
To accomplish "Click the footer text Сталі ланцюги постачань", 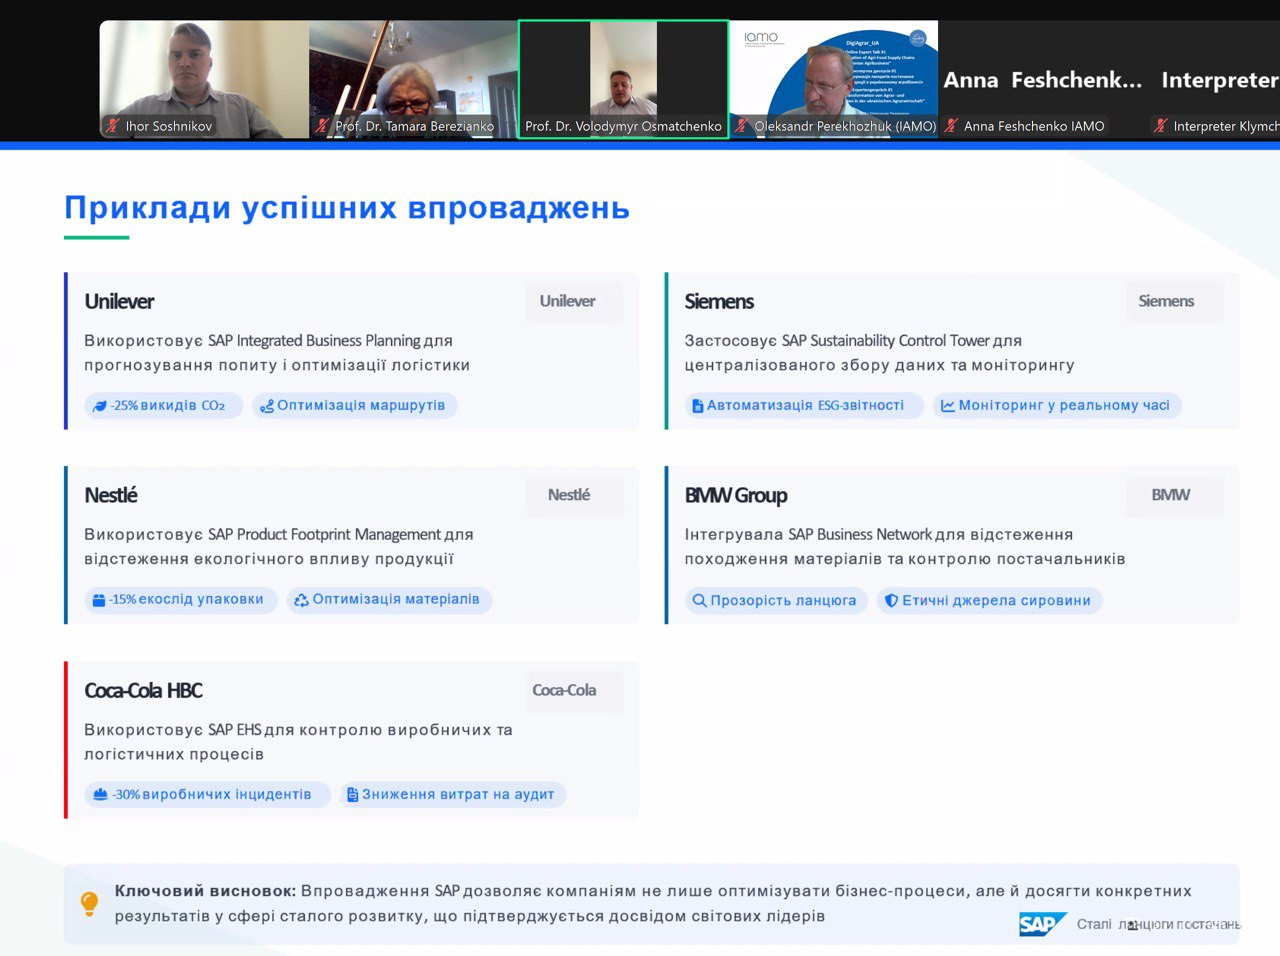I will 1159,924.
